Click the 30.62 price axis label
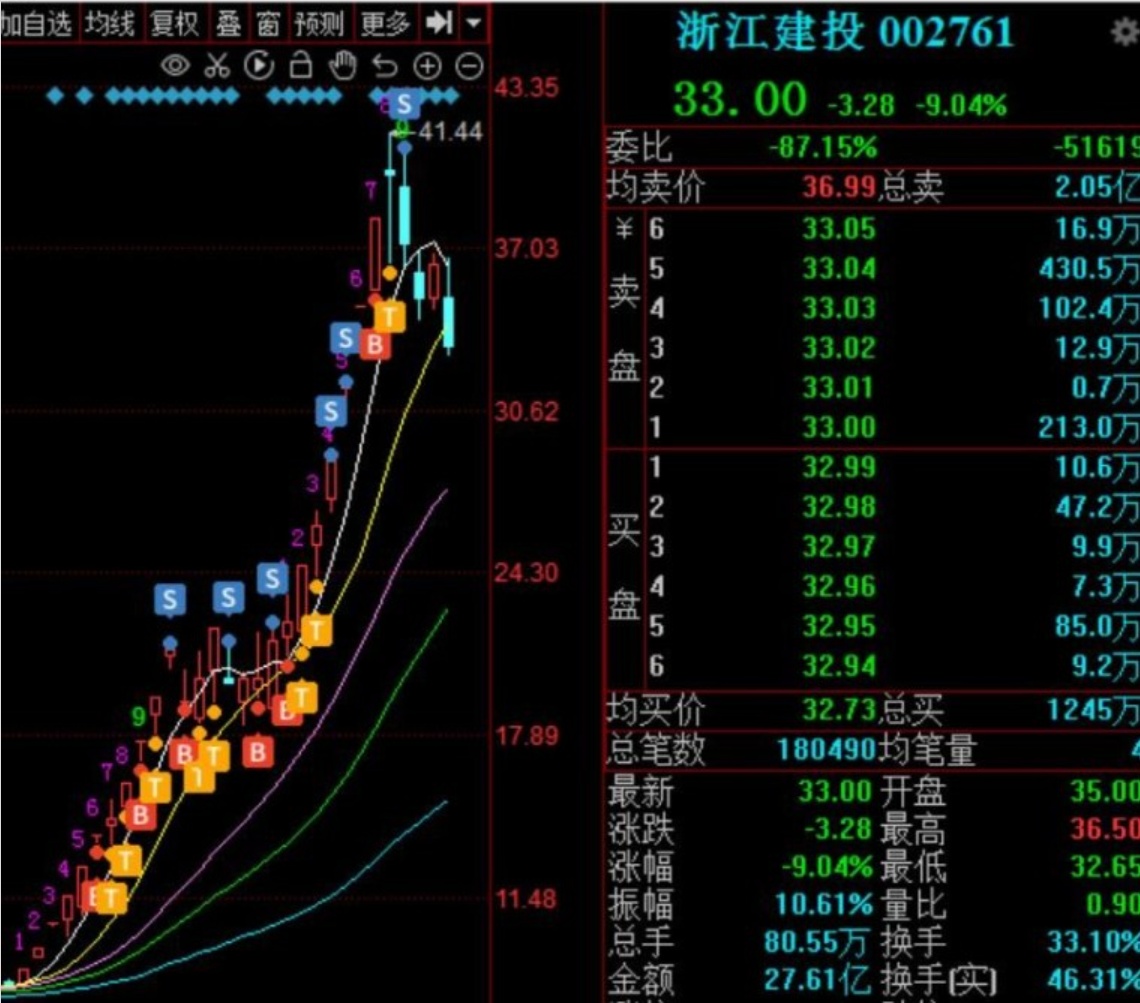Viewport: 1140px width, 1003px height. (526, 412)
